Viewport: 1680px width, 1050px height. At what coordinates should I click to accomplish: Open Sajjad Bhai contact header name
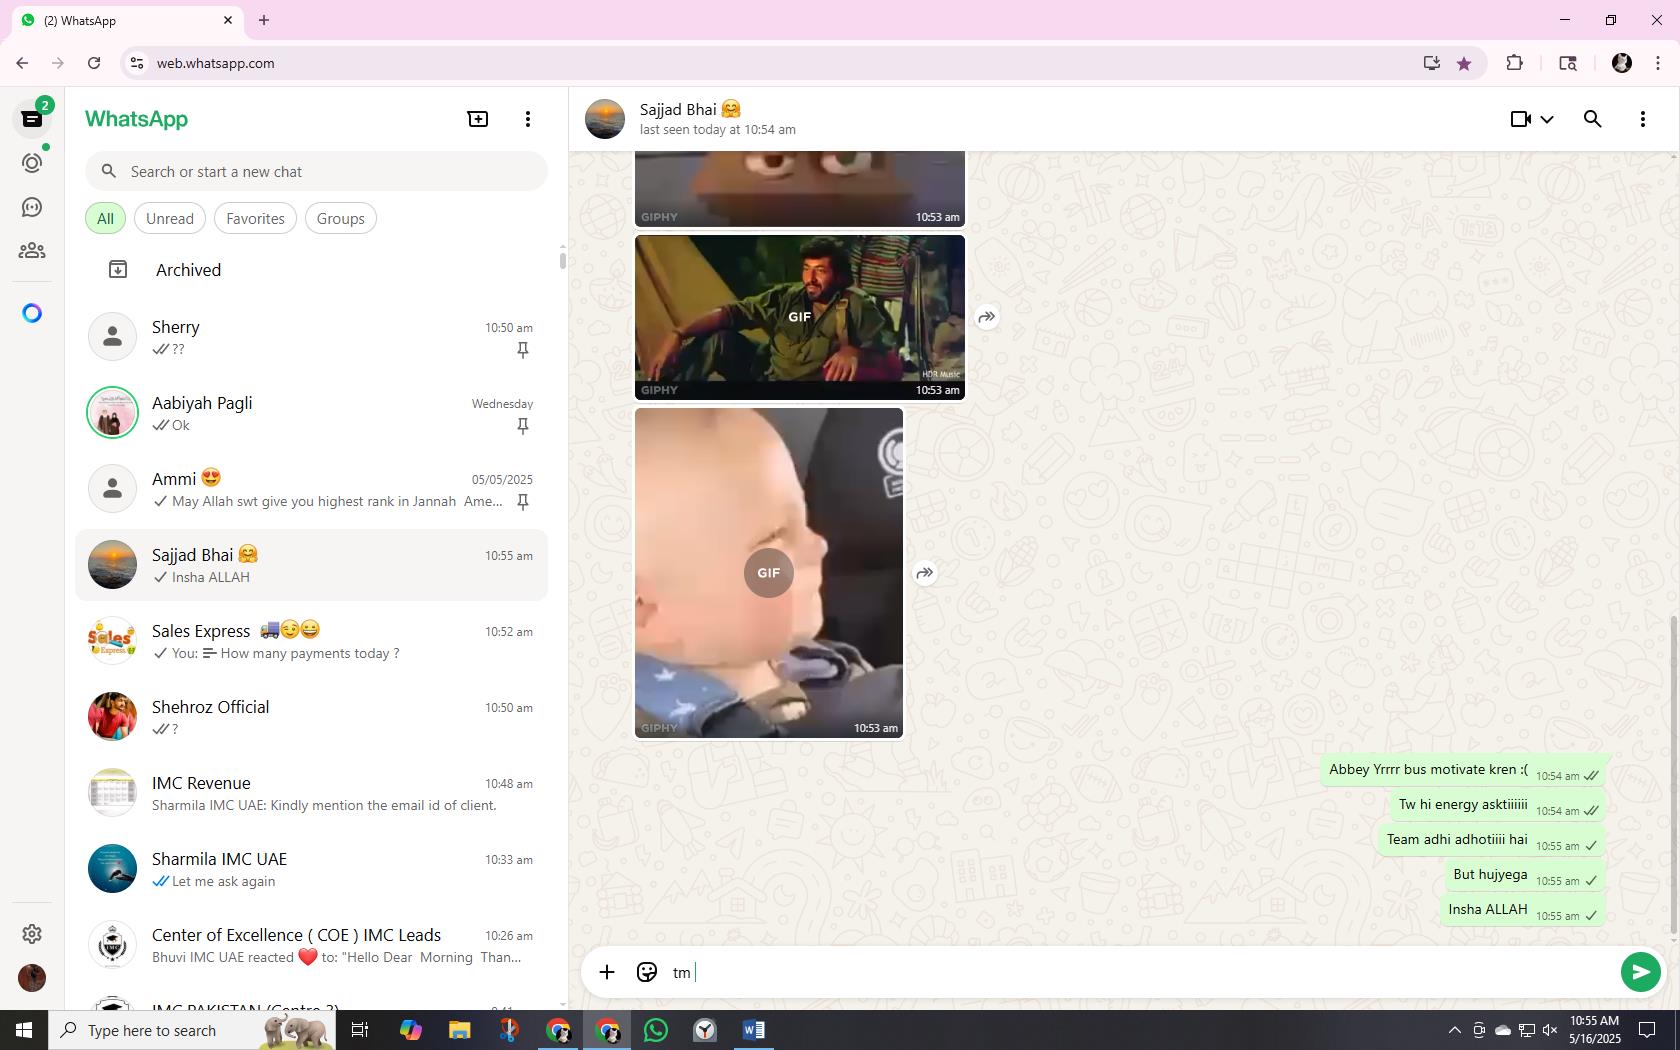(x=690, y=109)
